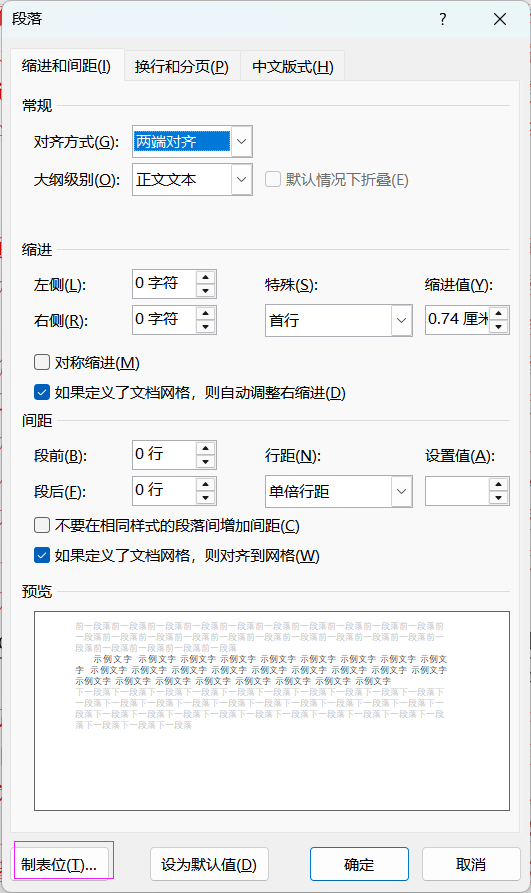
Task: Open the 大纲级别 dropdown arrow
Action: pos(242,179)
